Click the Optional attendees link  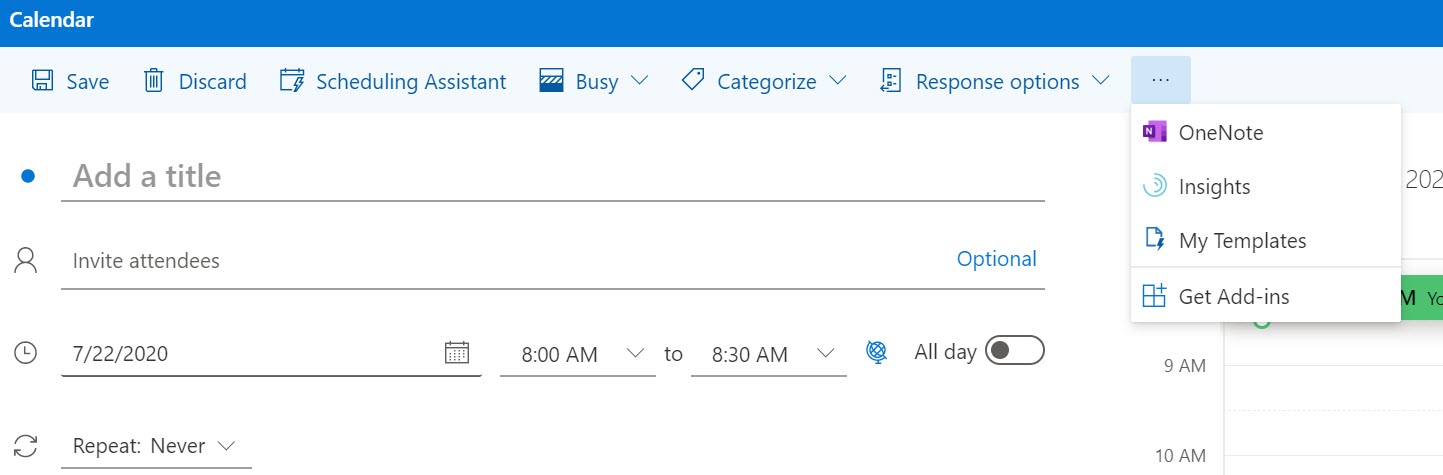996,259
